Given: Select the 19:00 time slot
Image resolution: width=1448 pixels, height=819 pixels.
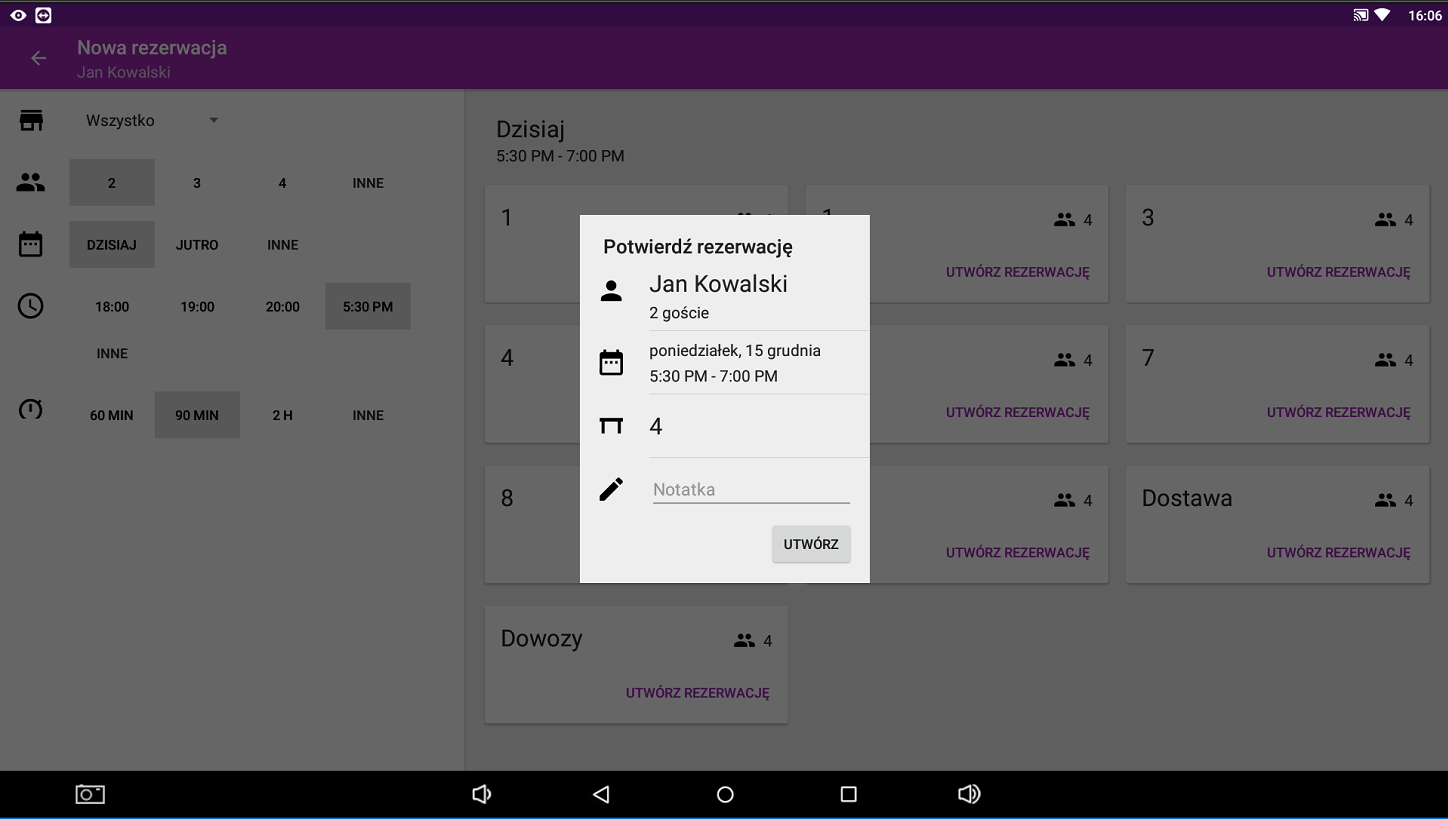Looking at the screenshot, I should pyautogui.click(x=197, y=307).
